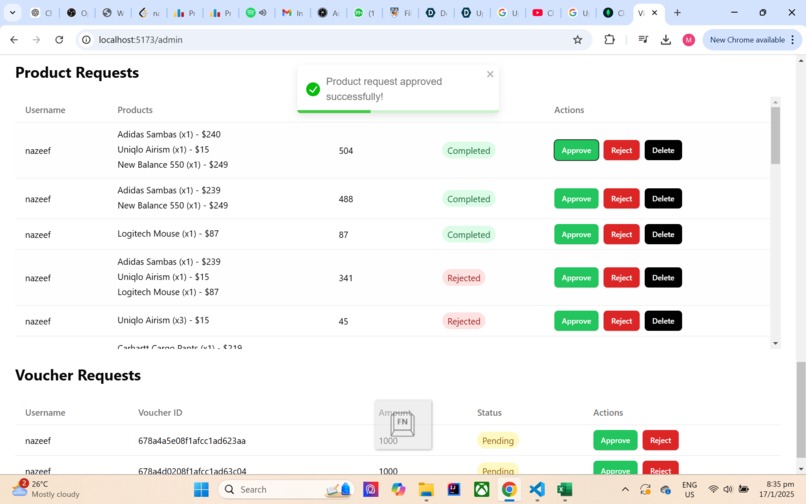
Task: Show hidden system tray icons
Action: coord(625,489)
